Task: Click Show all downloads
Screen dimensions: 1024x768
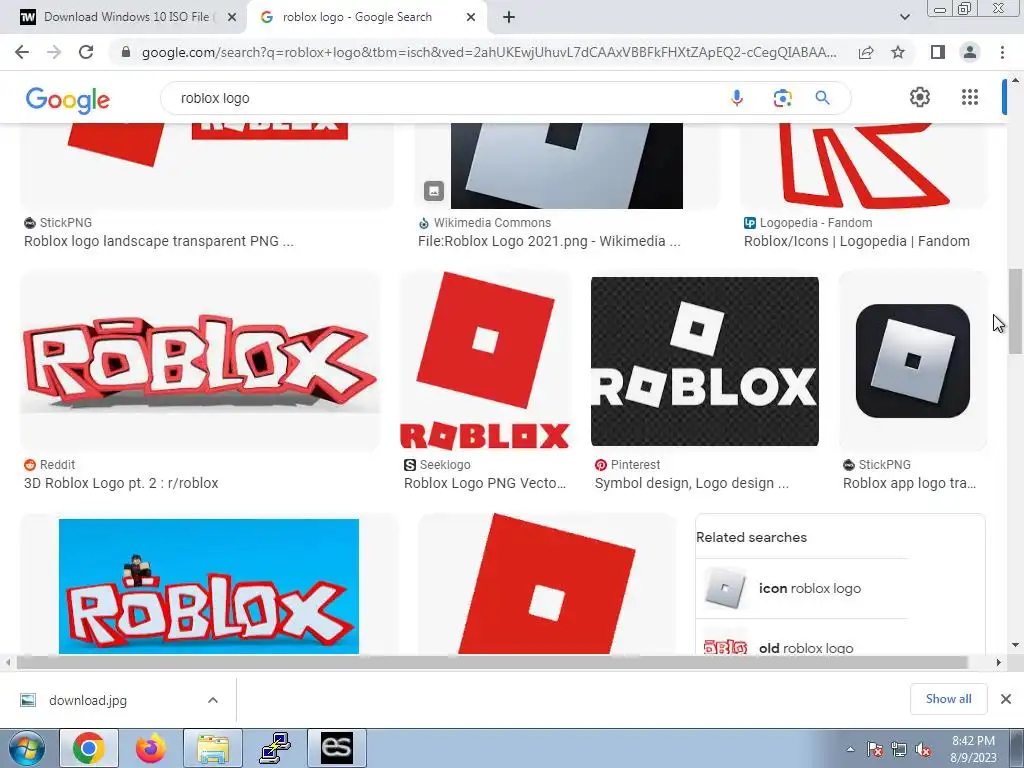Action: click(x=948, y=699)
